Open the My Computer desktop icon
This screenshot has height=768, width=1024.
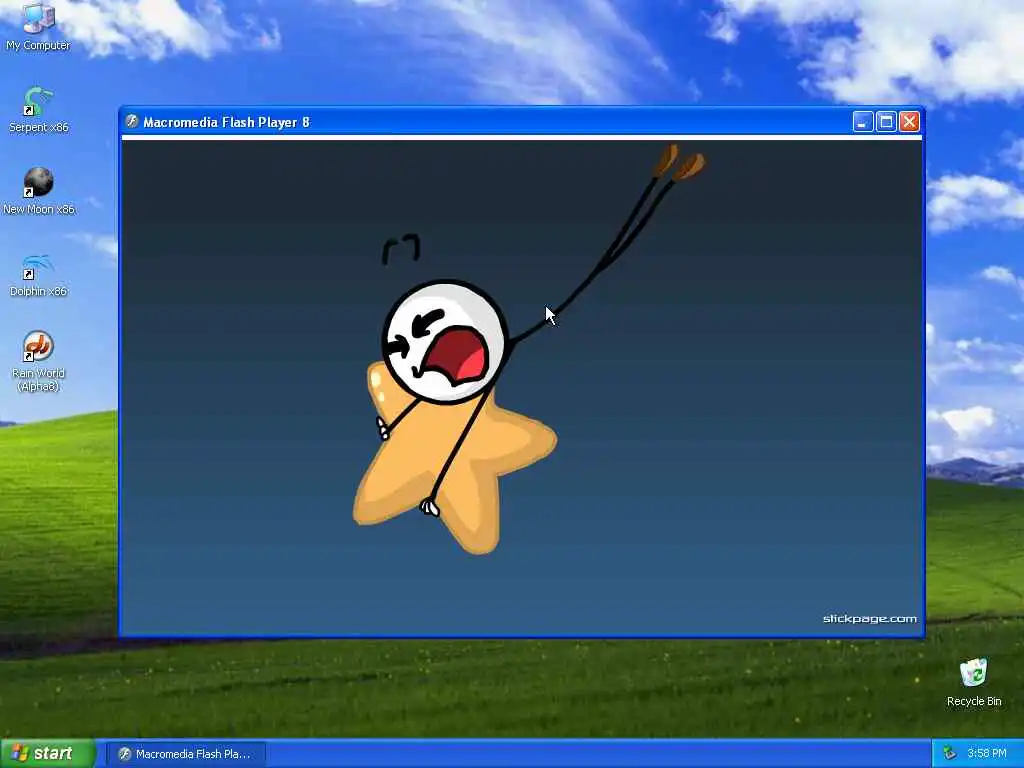coord(38,26)
